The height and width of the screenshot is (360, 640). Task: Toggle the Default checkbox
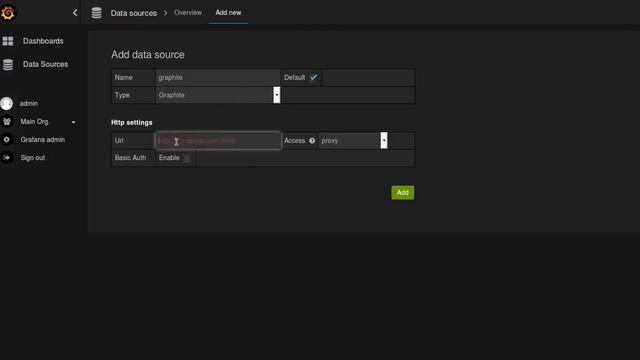313,77
